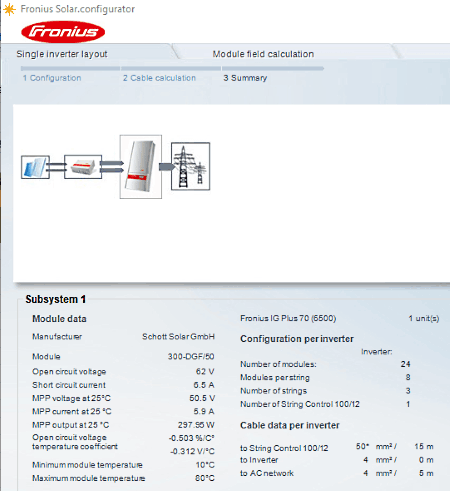Viewport: 450px width, 491px height.
Task: Click the 1 unit(s) value
Action: pyautogui.click(x=424, y=318)
